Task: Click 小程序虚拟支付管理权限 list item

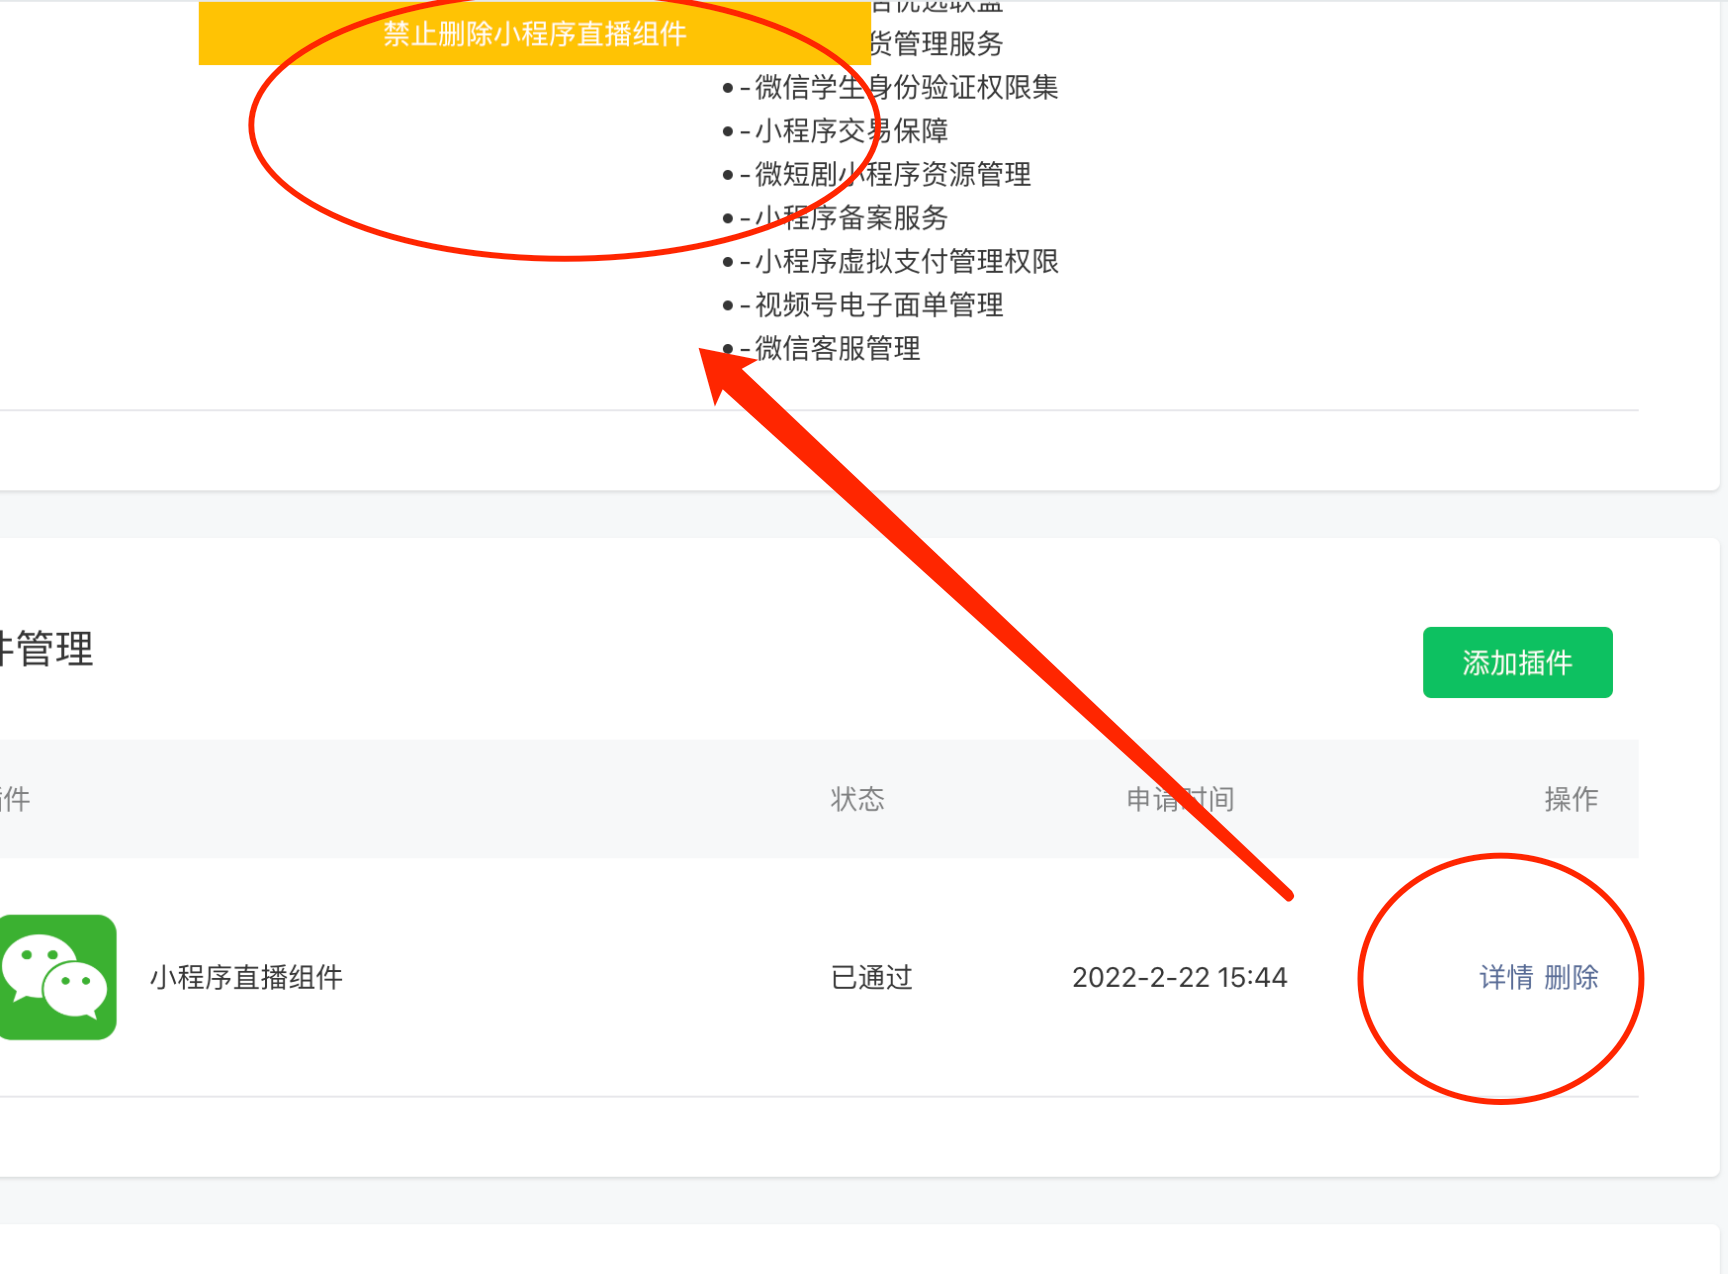Action: pyautogui.click(x=906, y=261)
